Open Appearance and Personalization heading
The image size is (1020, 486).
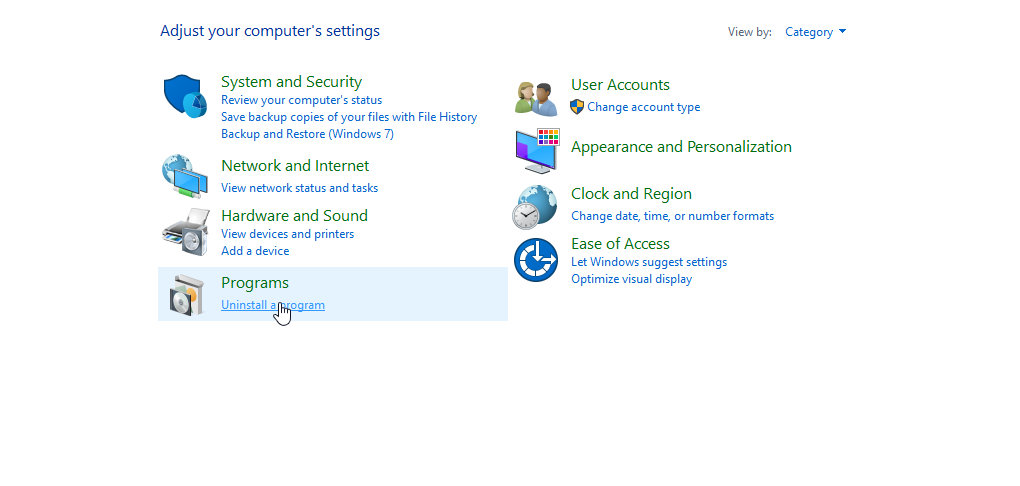[681, 147]
